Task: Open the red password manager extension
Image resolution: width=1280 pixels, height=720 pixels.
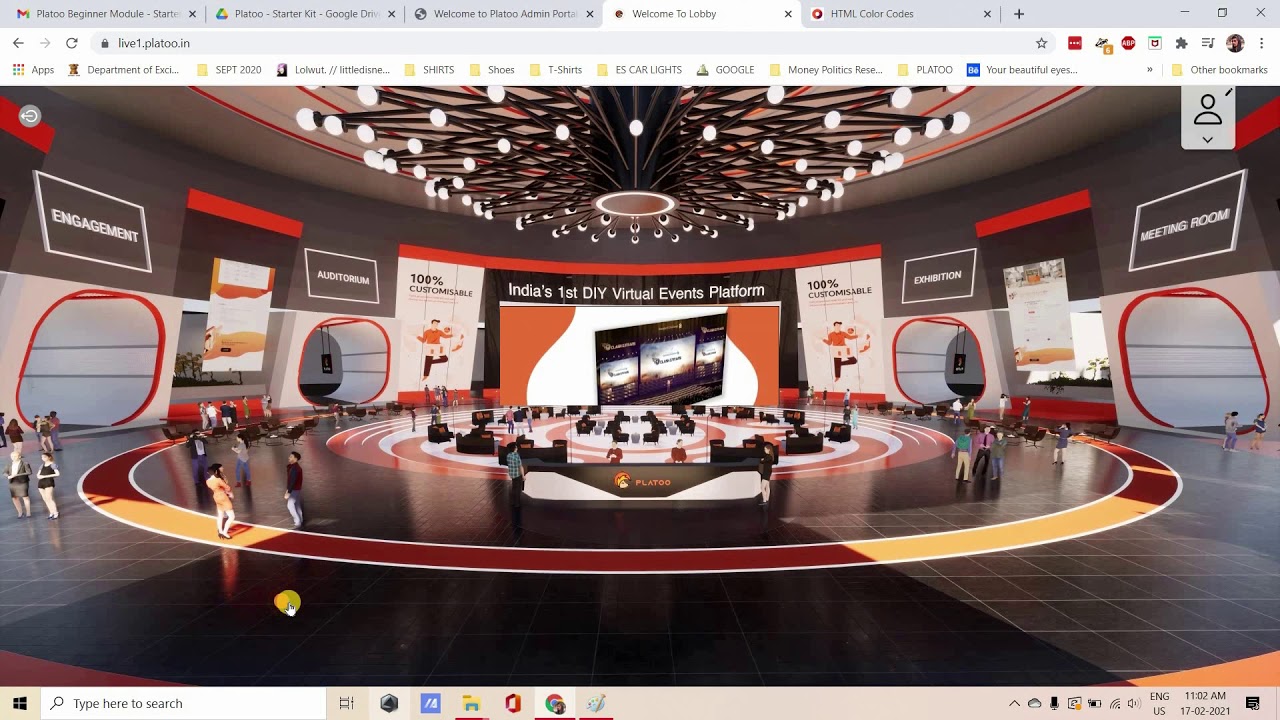Action: [1075, 43]
